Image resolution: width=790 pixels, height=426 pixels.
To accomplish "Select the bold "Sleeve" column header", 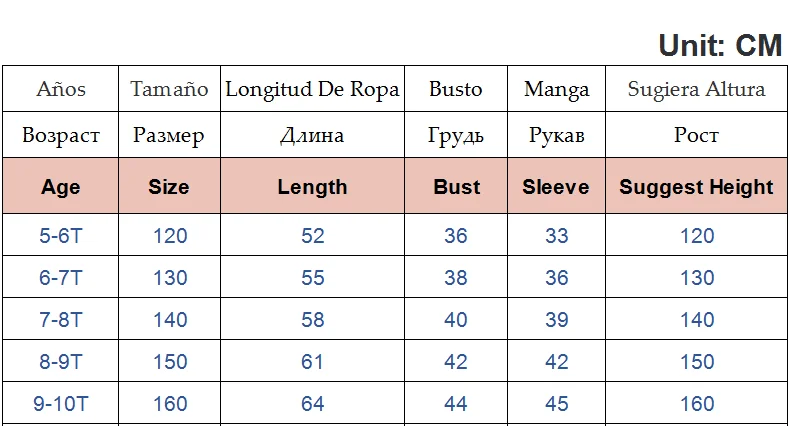I will 556,187.
